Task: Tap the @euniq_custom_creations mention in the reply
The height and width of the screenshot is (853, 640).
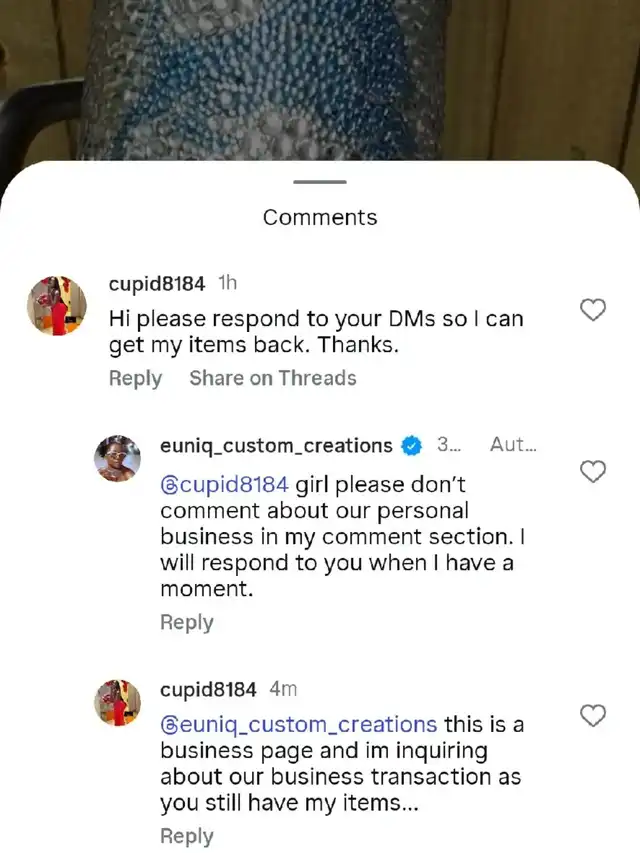Action: pyautogui.click(x=298, y=724)
